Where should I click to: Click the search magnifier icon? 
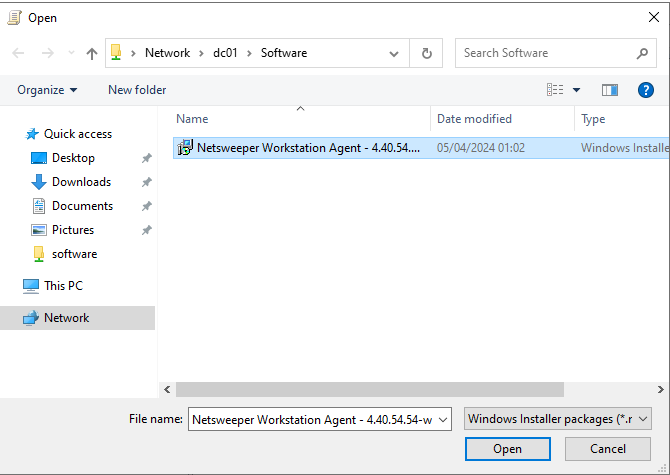click(x=643, y=53)
